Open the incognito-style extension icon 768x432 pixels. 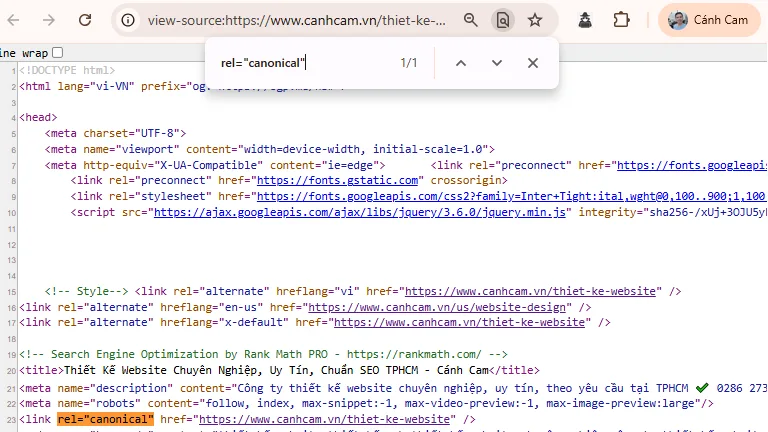point(585,20)
